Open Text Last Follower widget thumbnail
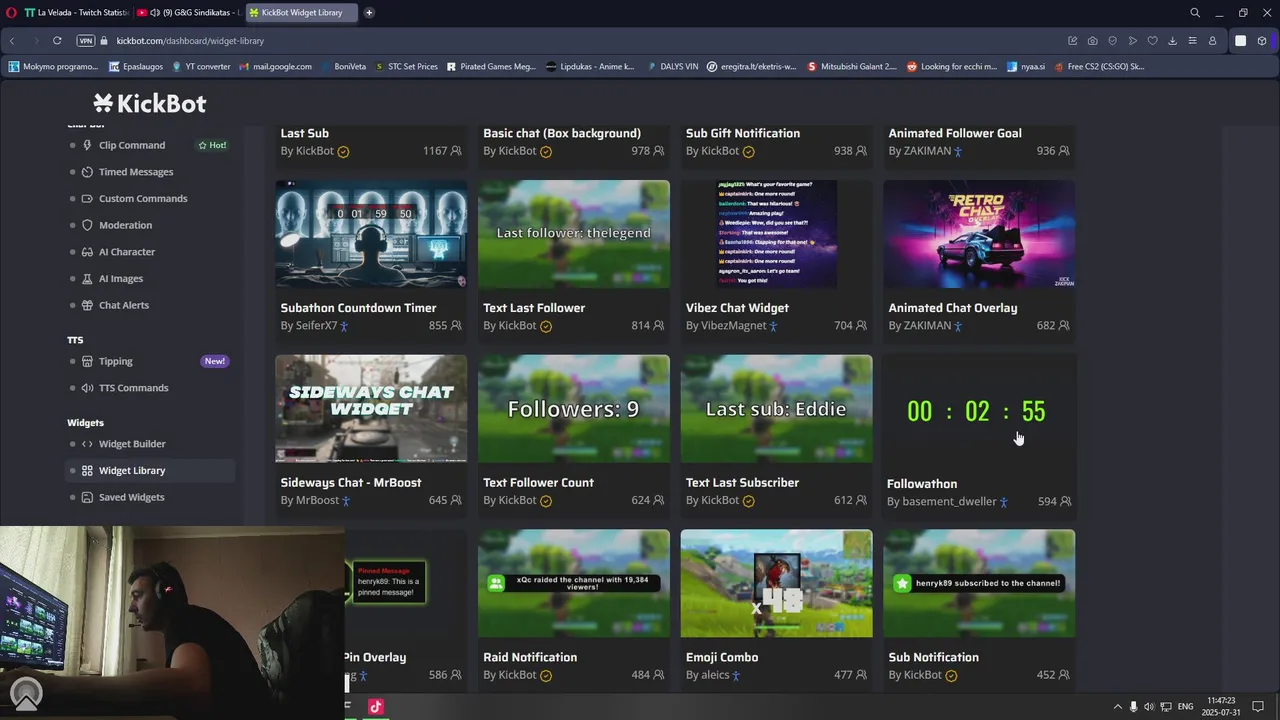The width and height of the screenshot is (1280, 720). click(x=574, y=234)
